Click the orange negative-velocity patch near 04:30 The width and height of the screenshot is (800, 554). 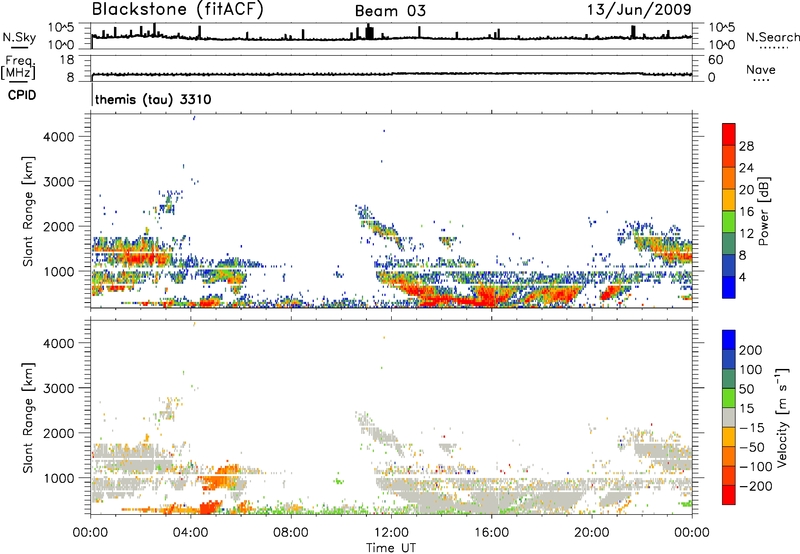coord(210,508)
